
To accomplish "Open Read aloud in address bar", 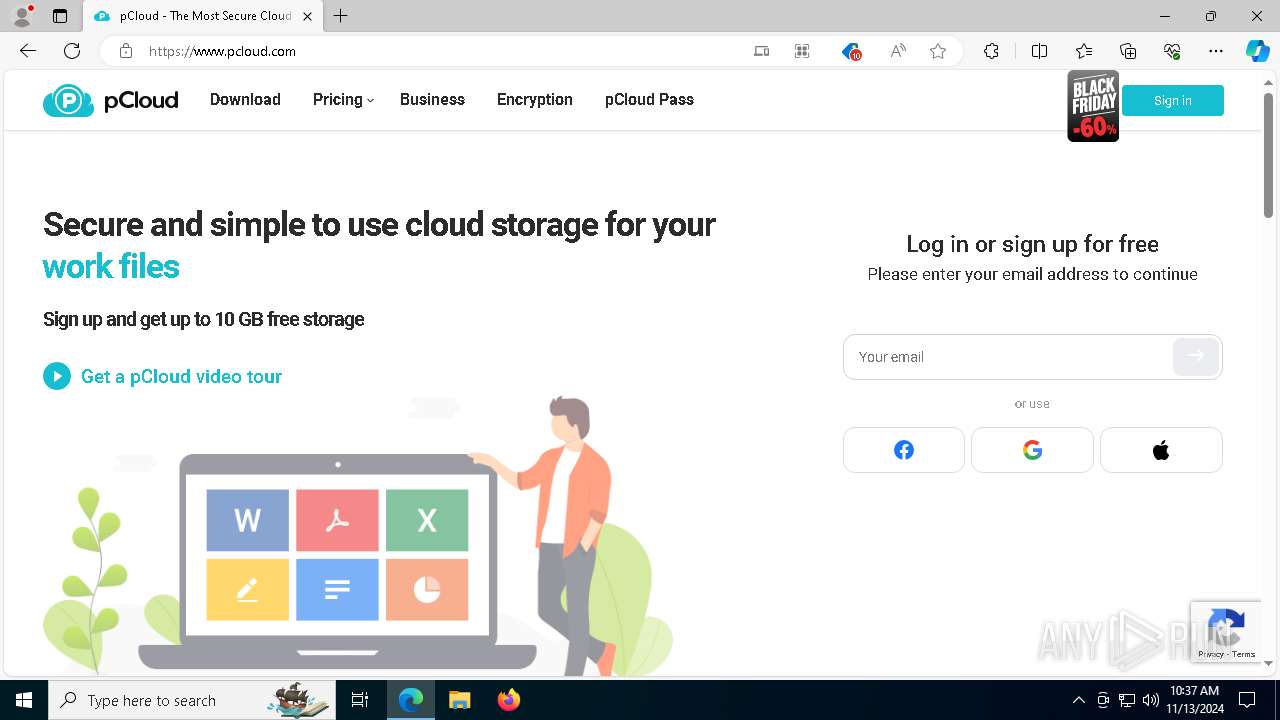I will (898, 51).
